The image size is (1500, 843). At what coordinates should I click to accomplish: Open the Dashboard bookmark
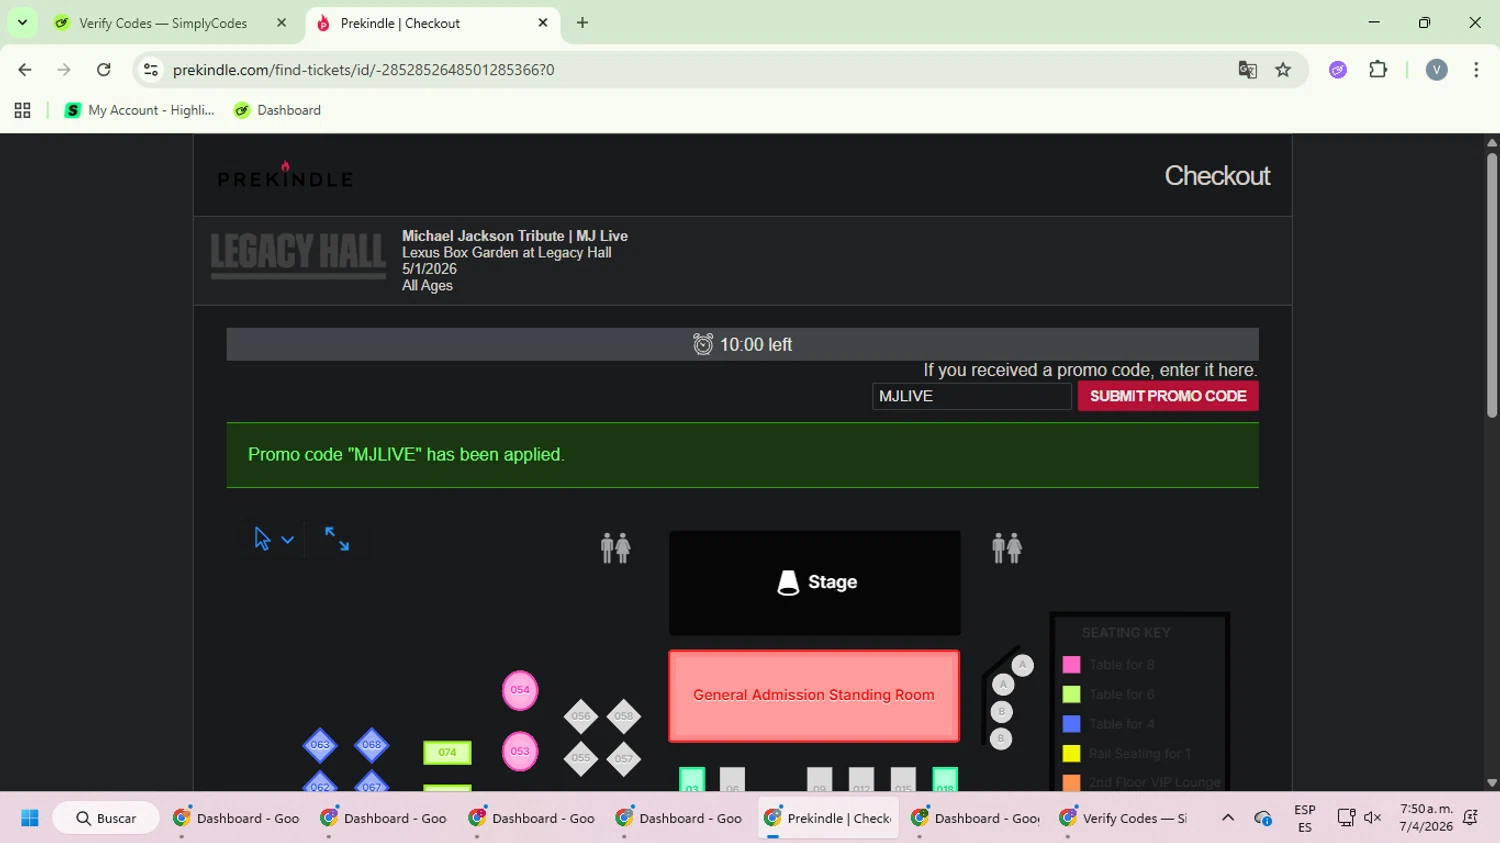click(x=278, y=110)
